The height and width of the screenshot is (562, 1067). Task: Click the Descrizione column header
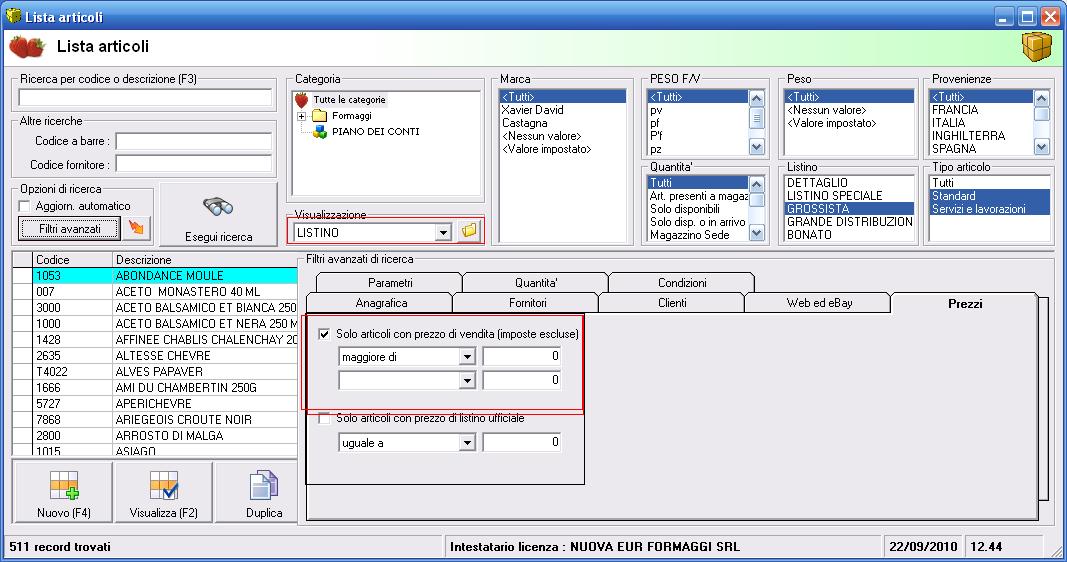tap(205, 259)
